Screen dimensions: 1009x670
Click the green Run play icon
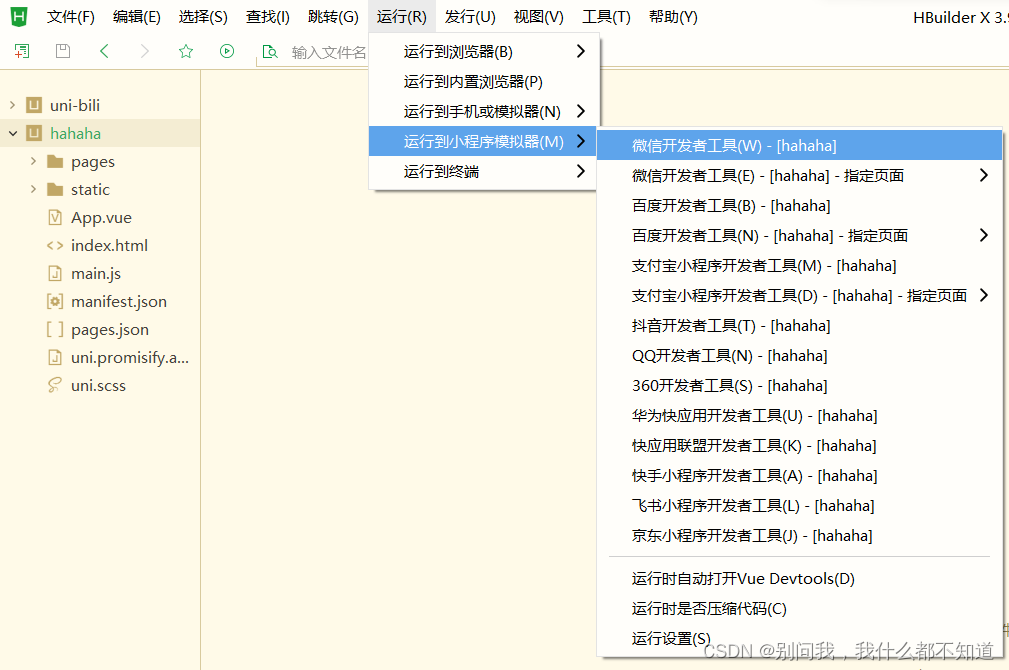(227, 51)
